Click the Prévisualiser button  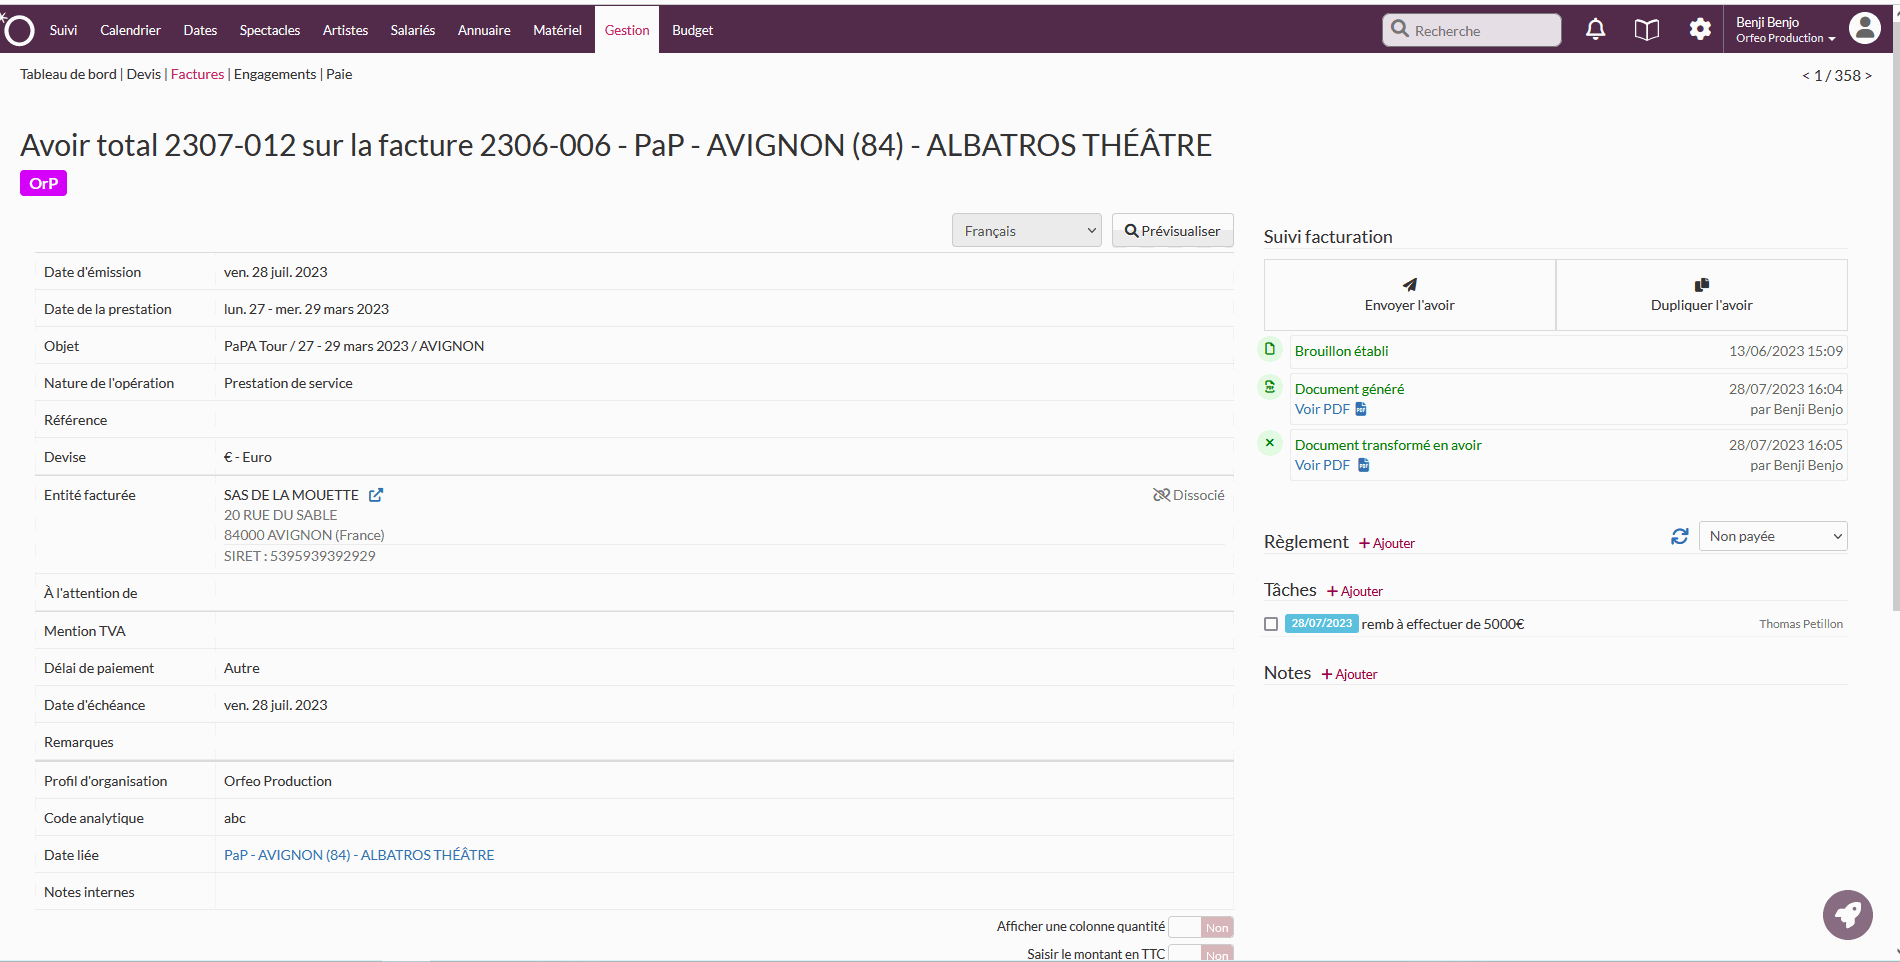click(x=1172, y=231)
